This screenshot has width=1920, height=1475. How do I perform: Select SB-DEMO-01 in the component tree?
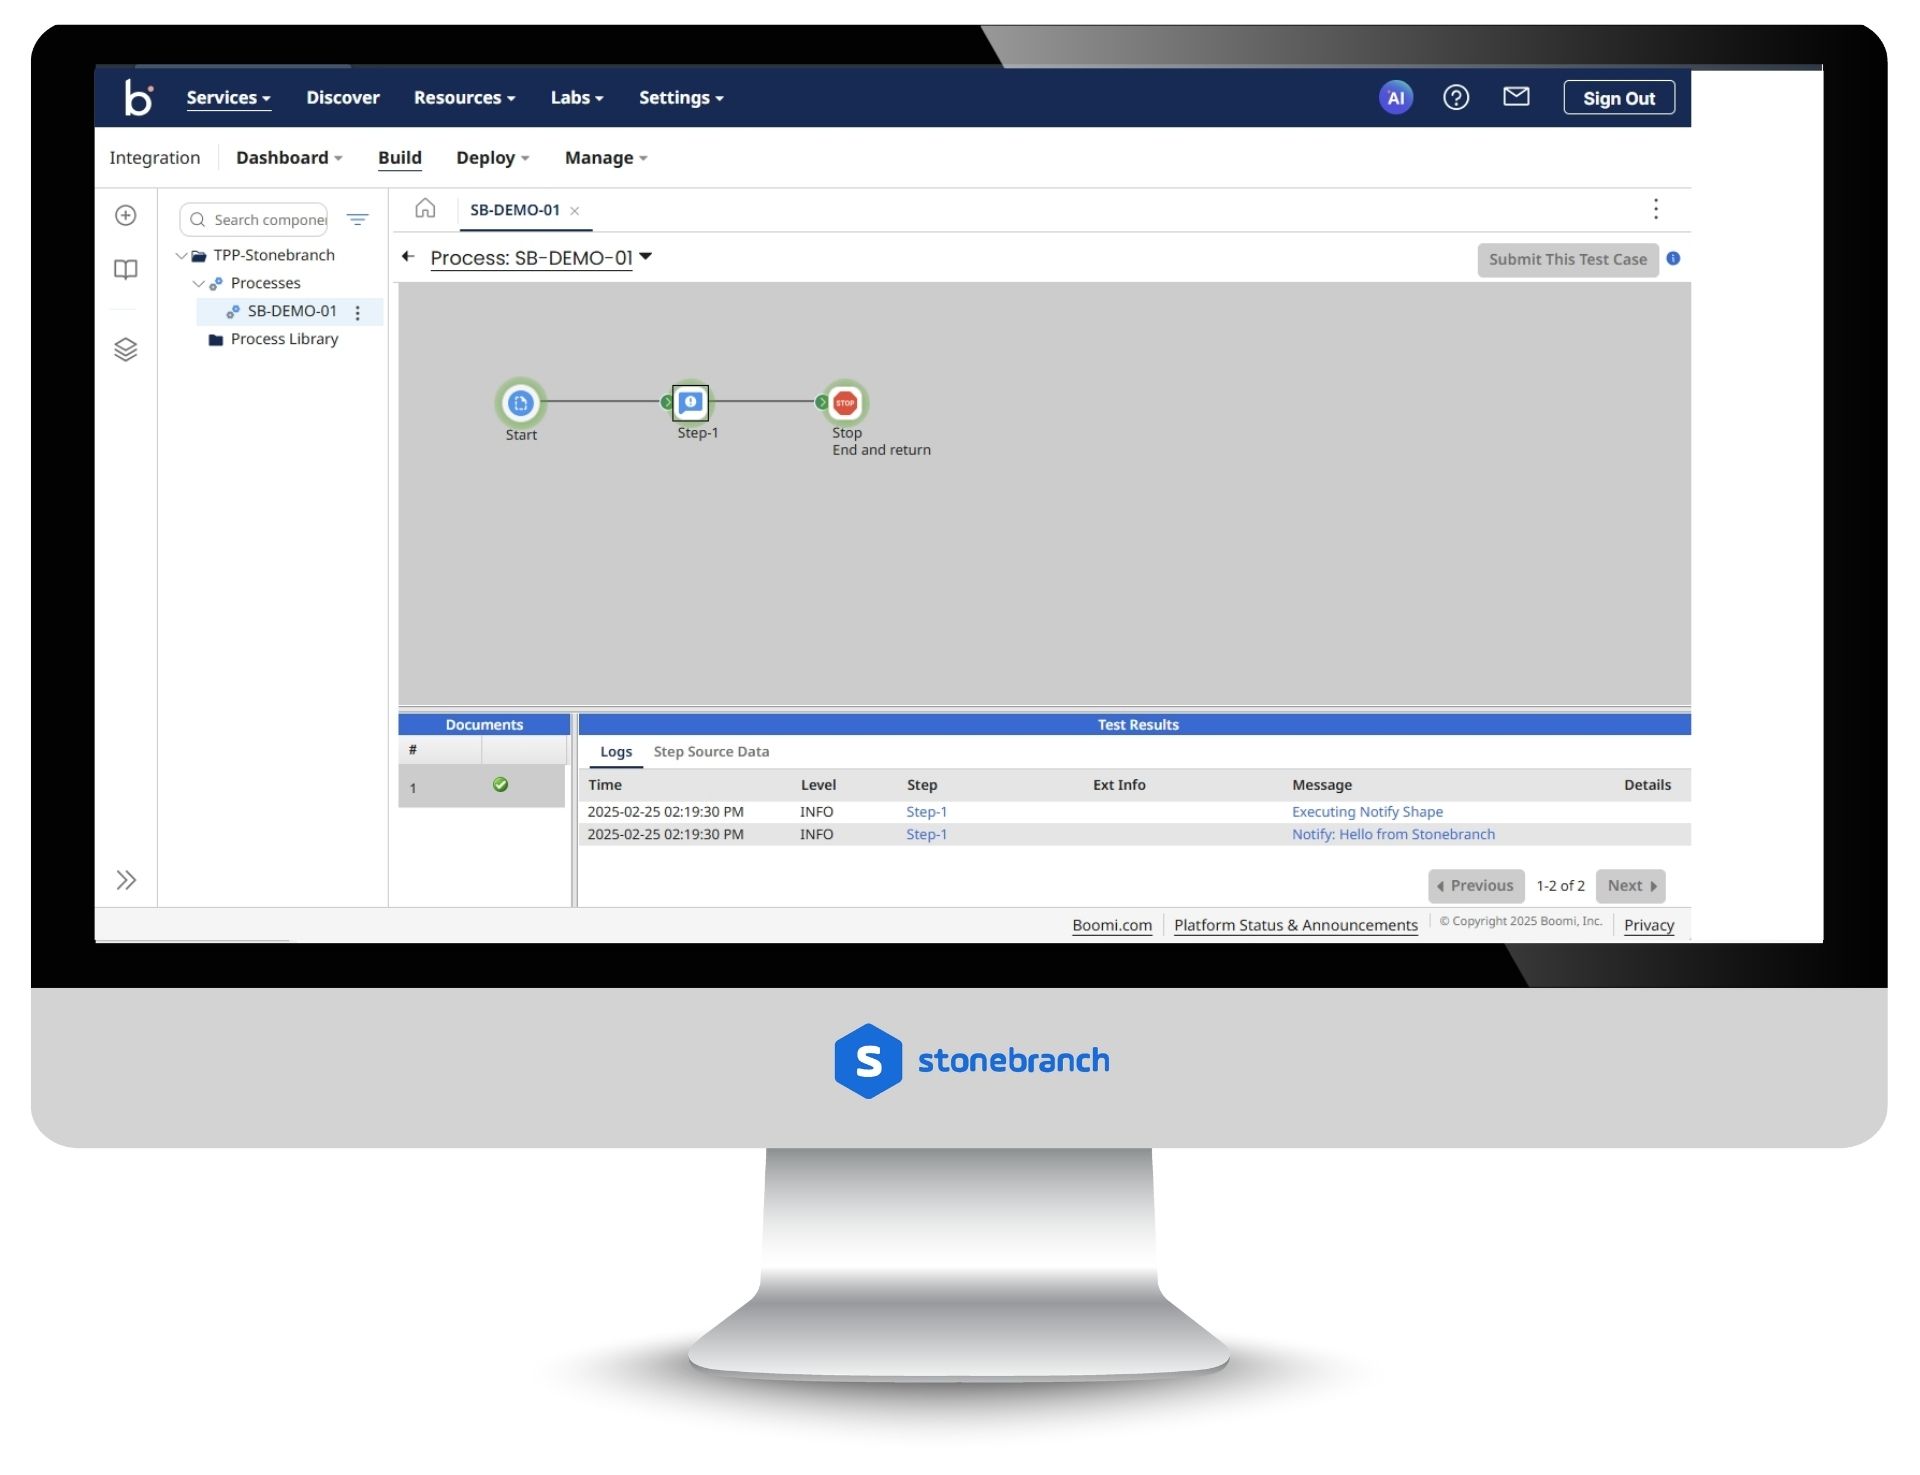coord(292,312)
